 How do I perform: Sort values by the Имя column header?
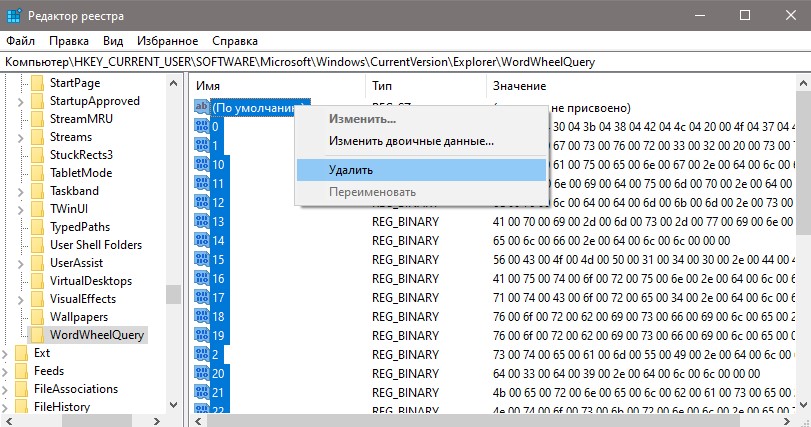point(277,86)
